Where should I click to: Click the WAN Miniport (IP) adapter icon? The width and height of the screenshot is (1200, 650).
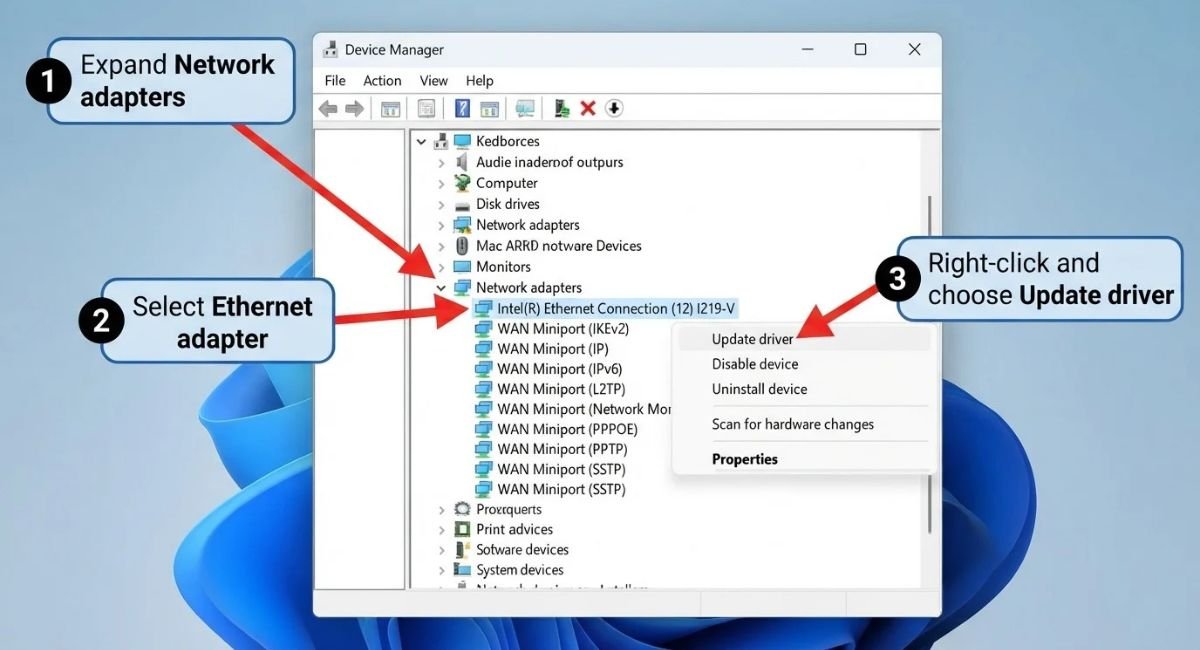click(x=484, y=349)
